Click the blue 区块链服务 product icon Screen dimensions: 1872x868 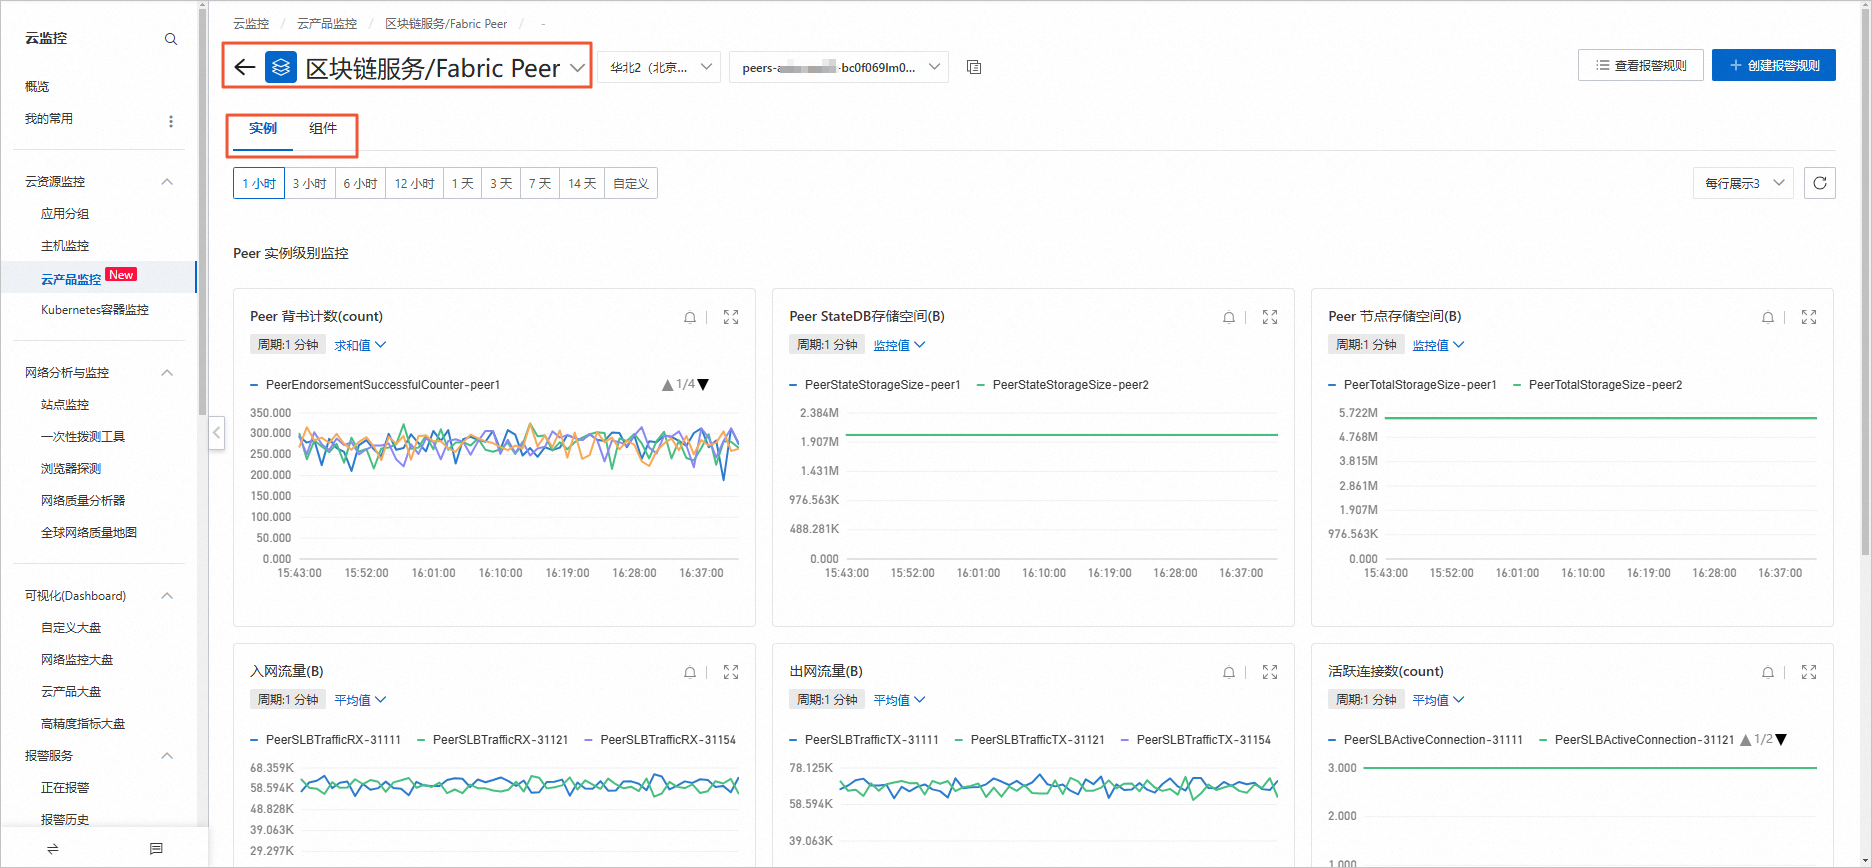(281, 67)
